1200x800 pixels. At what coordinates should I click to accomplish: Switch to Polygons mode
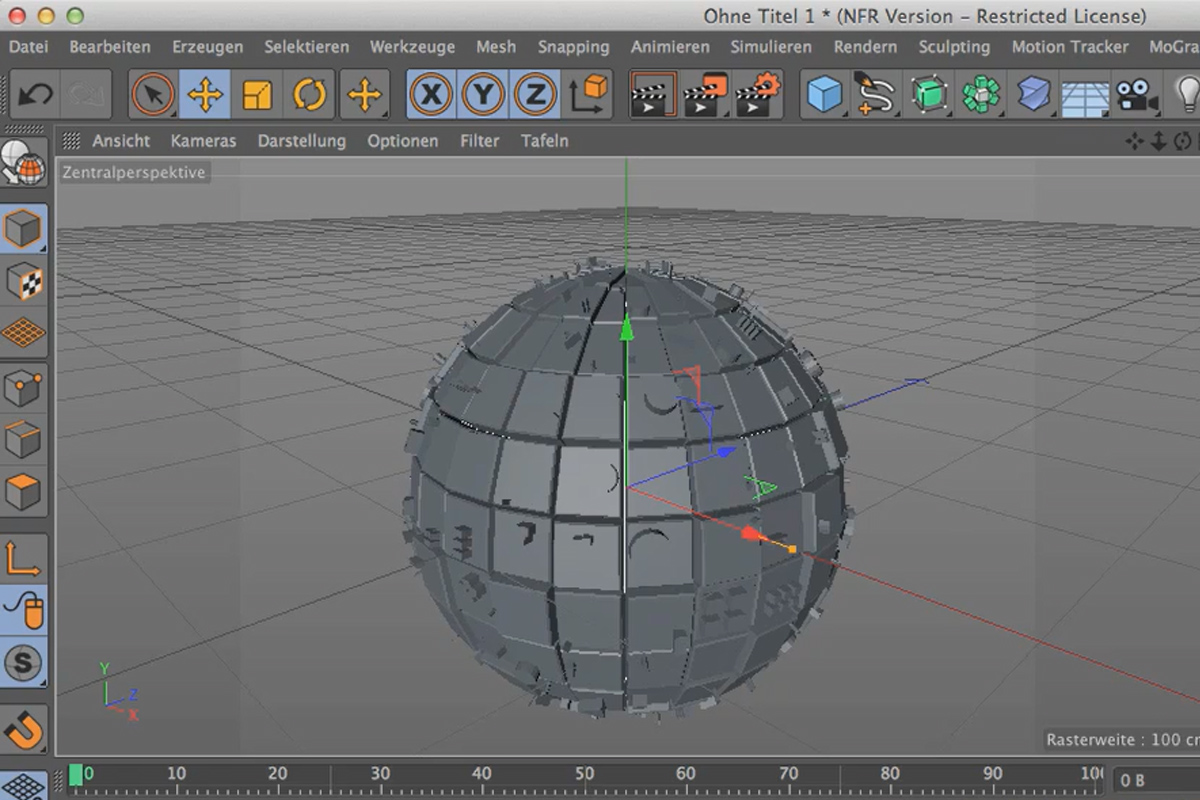(x=24, y=492)
